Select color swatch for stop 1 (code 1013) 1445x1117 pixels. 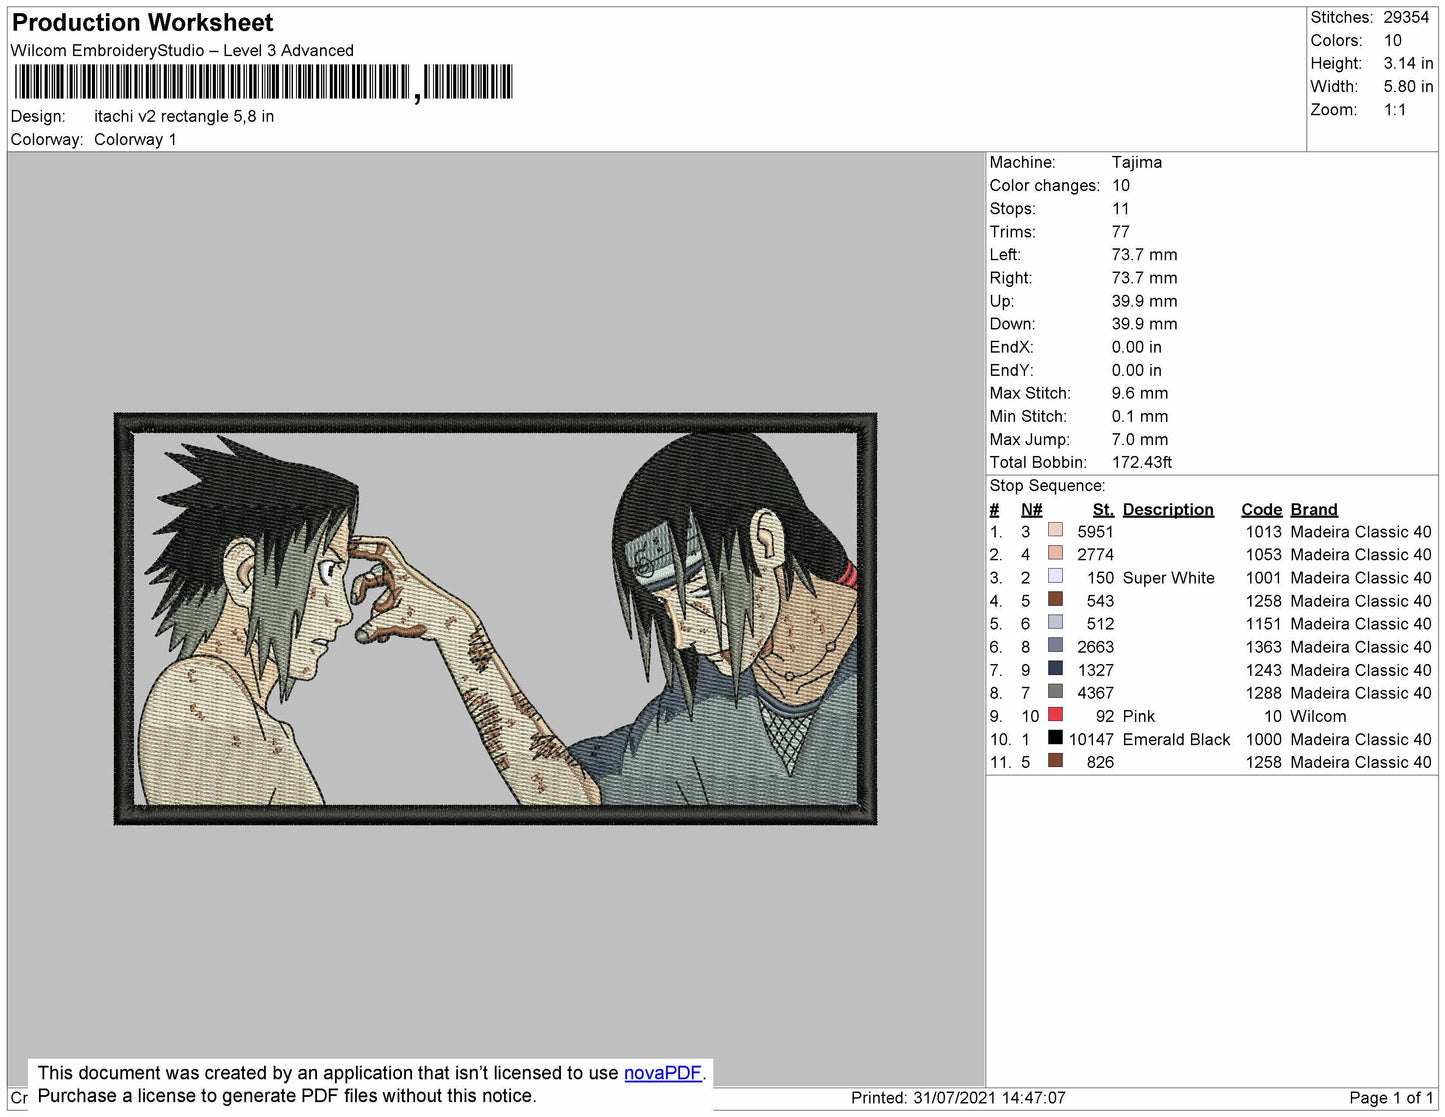[x=1055, y=530]
